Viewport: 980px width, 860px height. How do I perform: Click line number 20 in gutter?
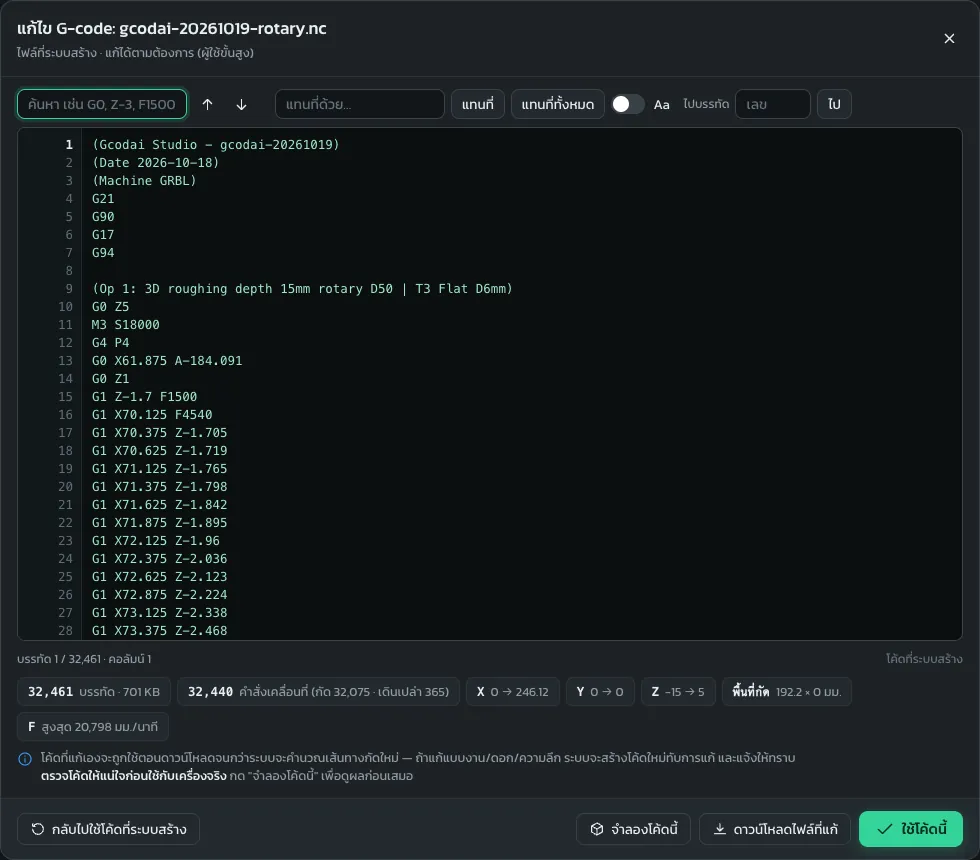(66, 487)
